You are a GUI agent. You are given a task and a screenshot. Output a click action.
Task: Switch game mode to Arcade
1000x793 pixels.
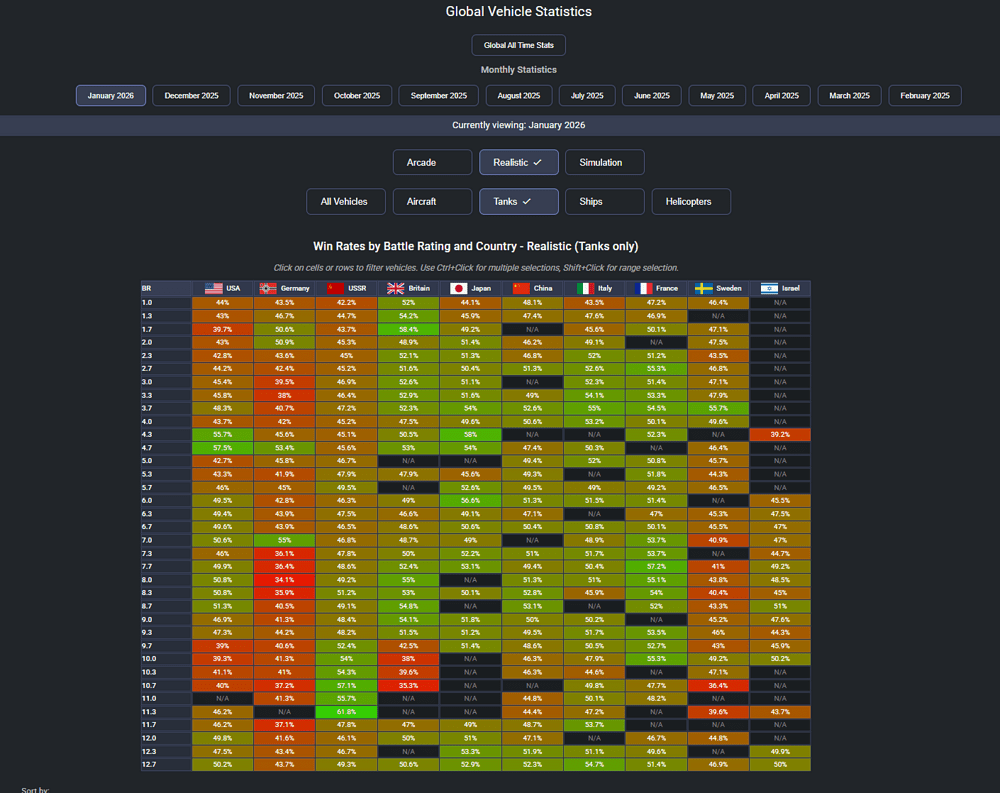click(x=432, y=162)
